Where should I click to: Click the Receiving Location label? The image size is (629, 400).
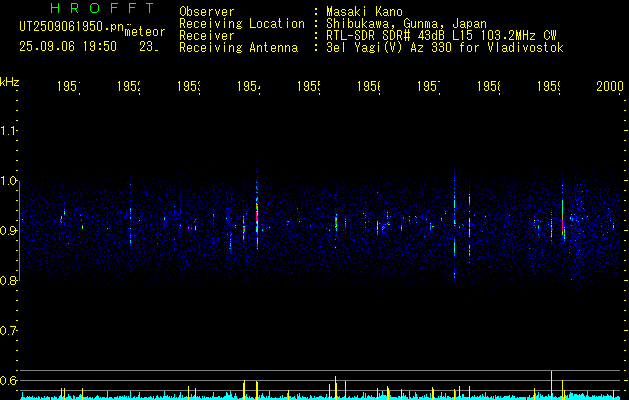(242, 24)
